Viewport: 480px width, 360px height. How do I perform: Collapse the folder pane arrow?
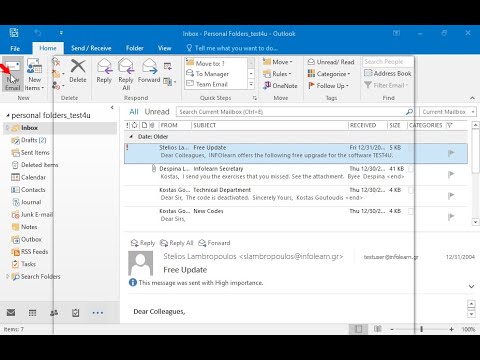[x=112, y=107]
